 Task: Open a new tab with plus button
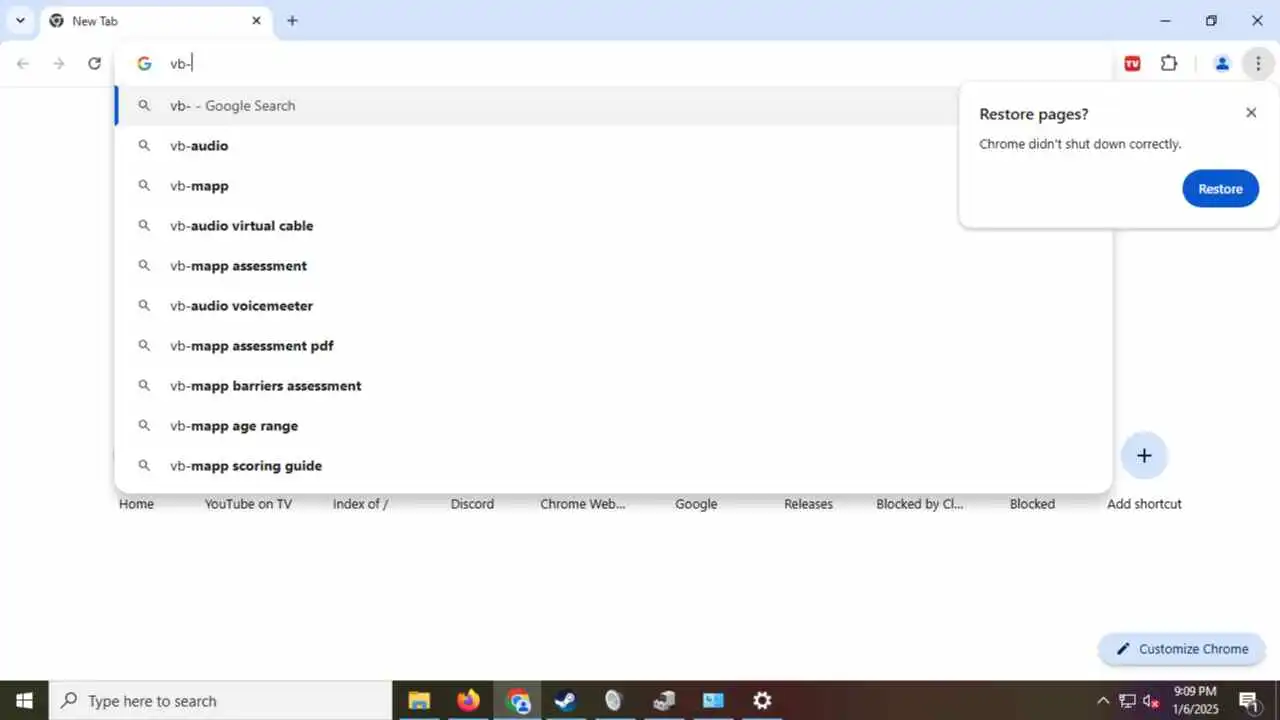click(292, 20)
